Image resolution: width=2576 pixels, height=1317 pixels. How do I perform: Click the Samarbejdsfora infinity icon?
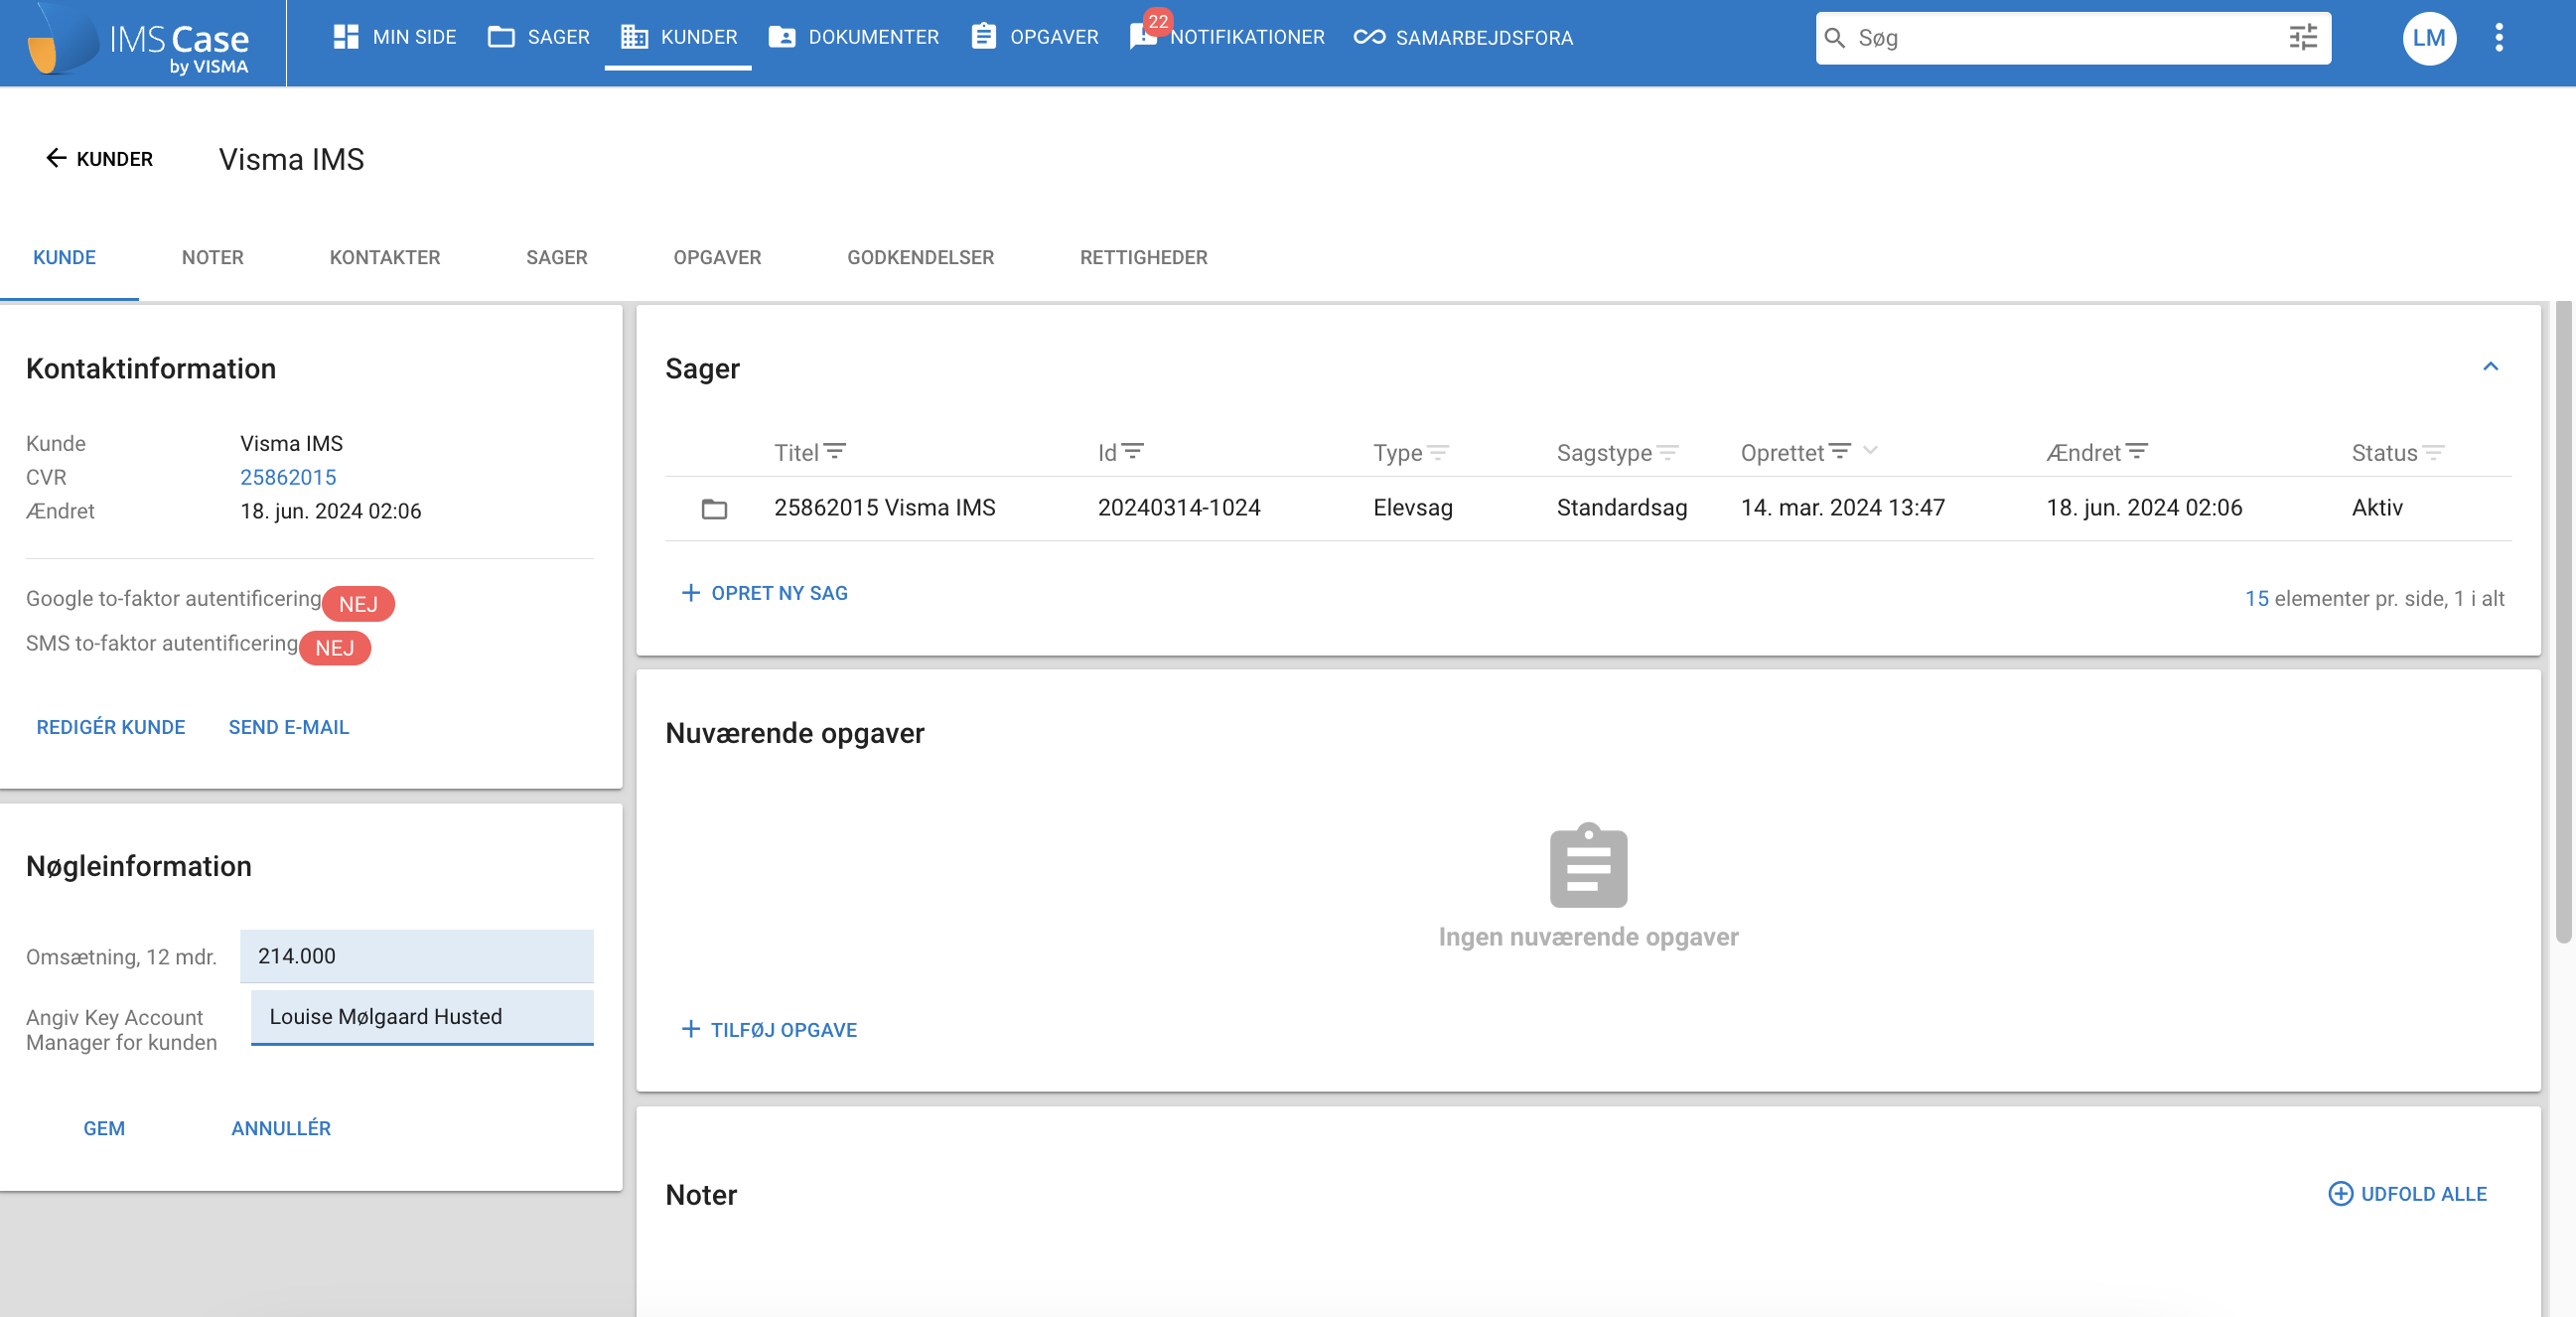point(1369,37)
